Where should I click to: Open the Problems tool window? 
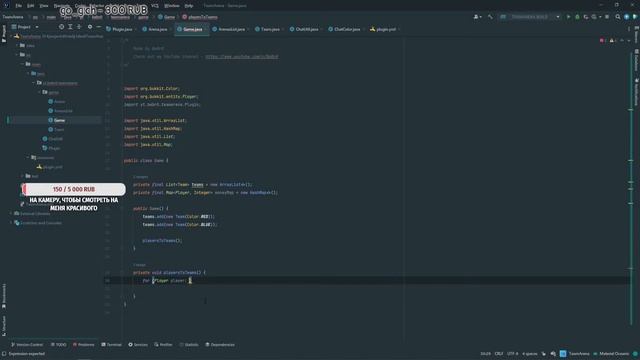(x=83, y=345)
